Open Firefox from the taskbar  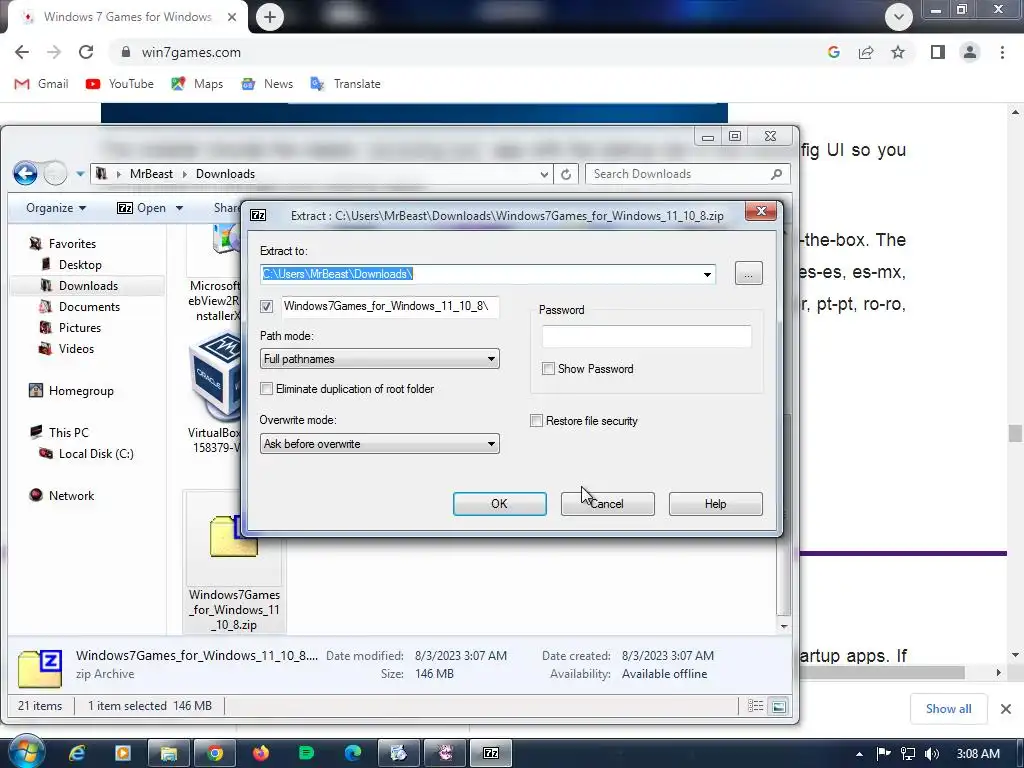point(261,754)
